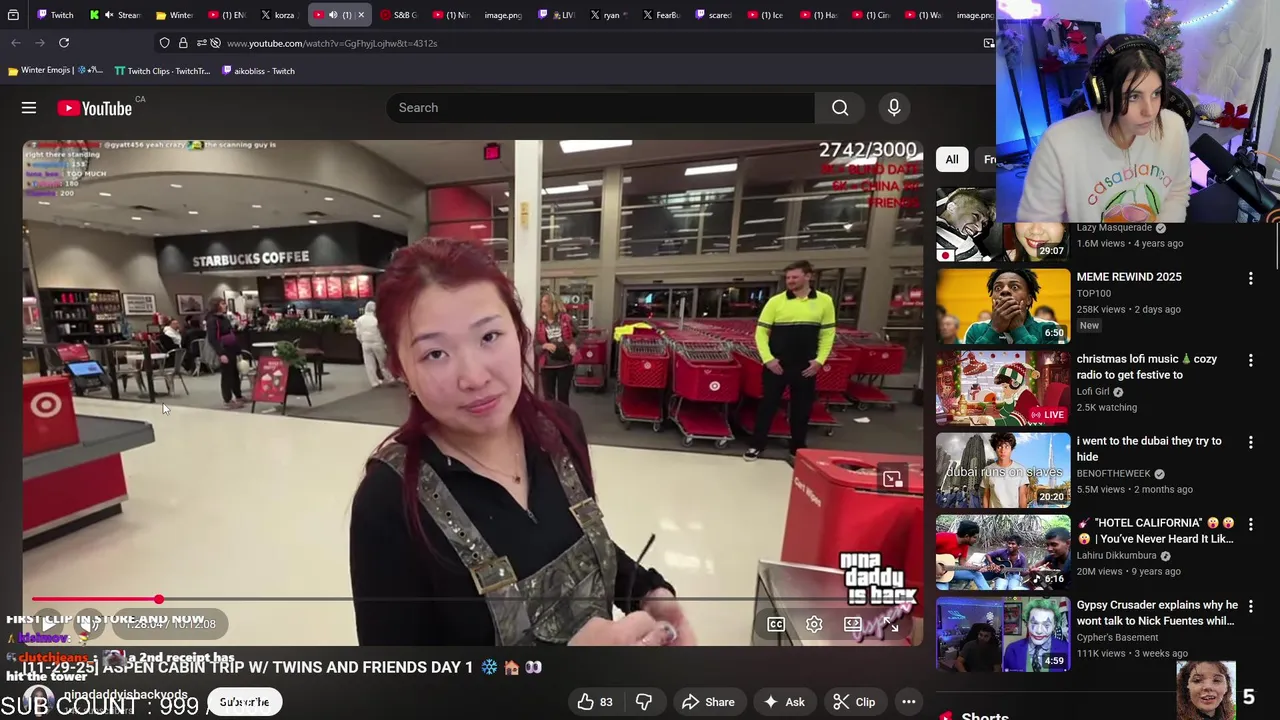The width and height of the screenshot is (1280, 720).
Task: Seek along the video progress bar
Action: pyautogui.click(x=472, y=599)
